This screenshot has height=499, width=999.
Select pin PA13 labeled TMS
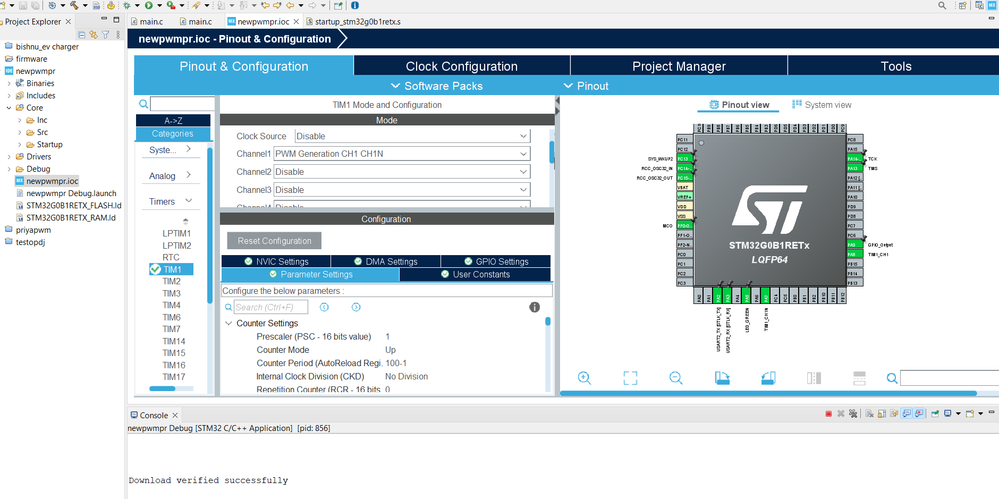click(x=854, y=168)
